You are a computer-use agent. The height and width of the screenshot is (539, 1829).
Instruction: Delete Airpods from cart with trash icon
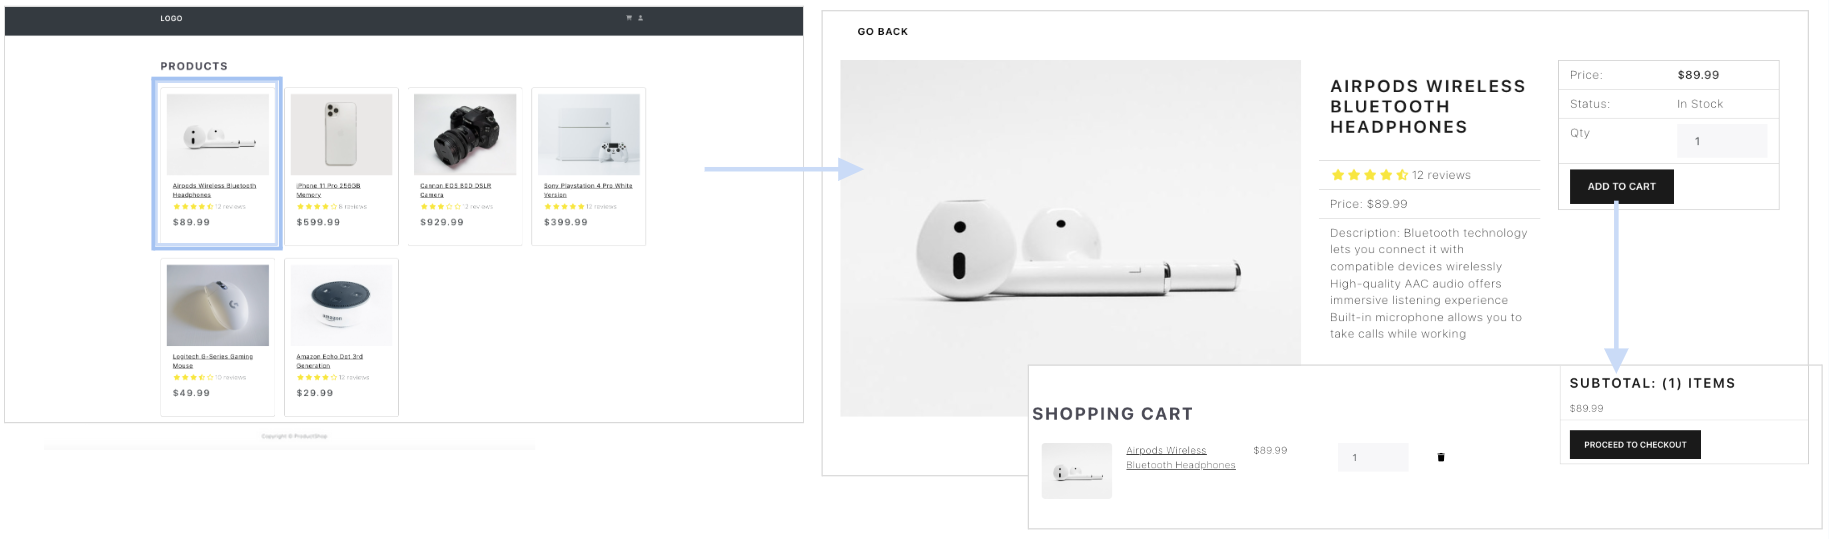point(1441,457)
